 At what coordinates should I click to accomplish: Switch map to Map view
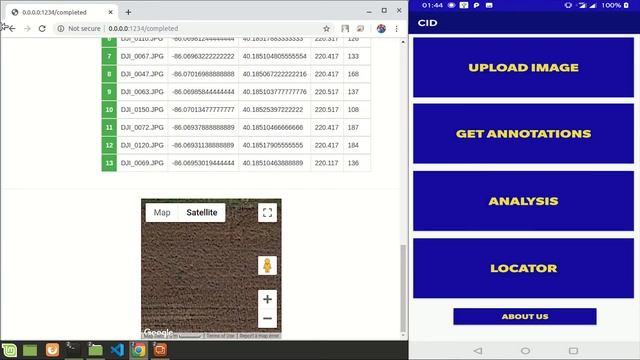point(162,213)
